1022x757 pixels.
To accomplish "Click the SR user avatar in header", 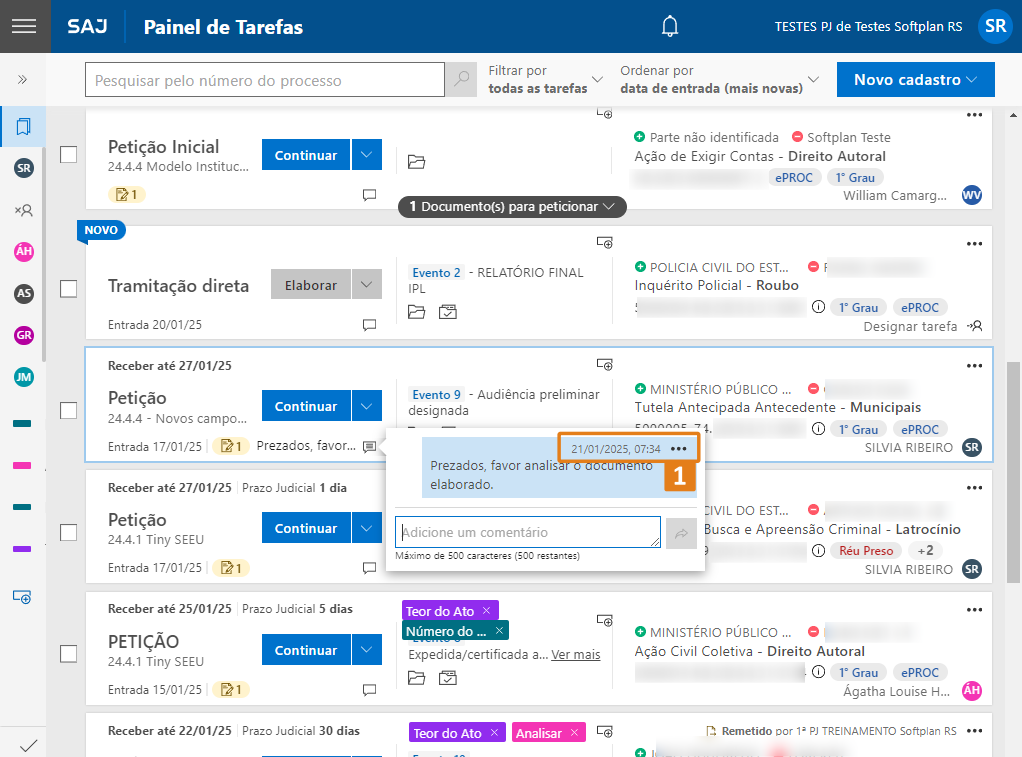I will 994,27.
